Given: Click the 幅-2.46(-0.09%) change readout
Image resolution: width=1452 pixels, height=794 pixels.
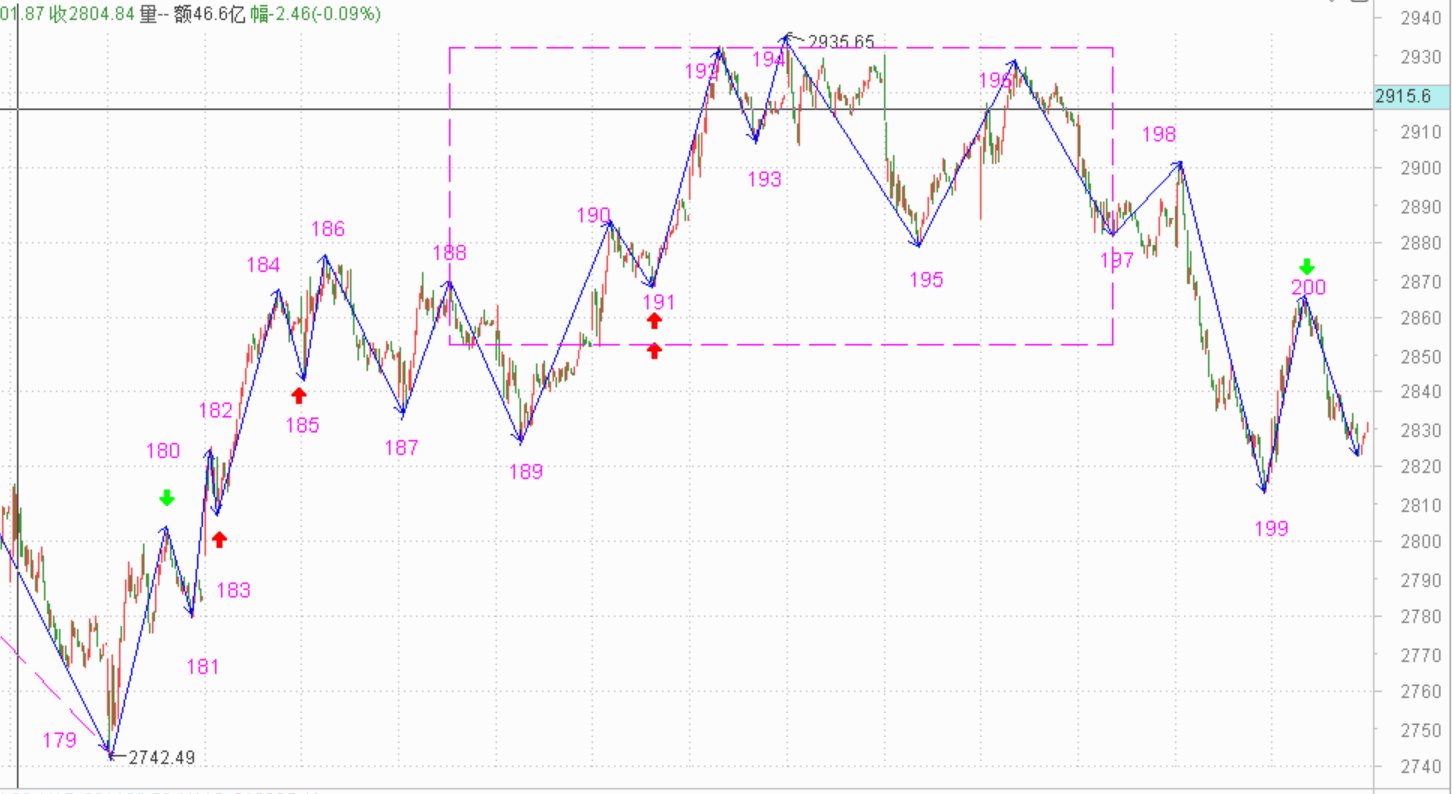Looking at the screenshot, I should 315,14.
